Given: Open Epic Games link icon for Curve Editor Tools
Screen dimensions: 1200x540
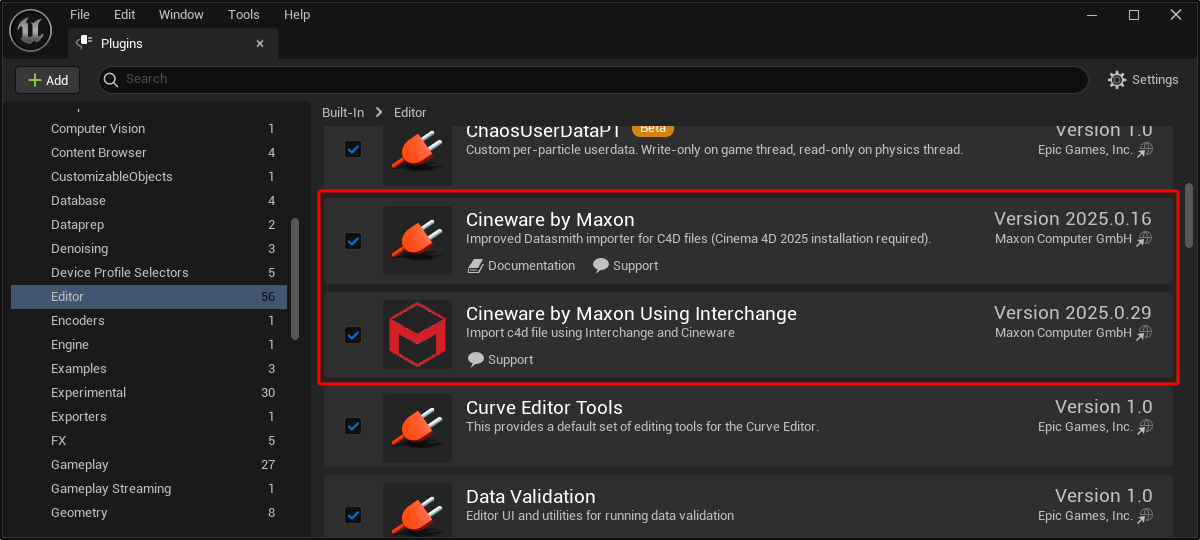Looking at the screenshot, I should [1145, 427].
